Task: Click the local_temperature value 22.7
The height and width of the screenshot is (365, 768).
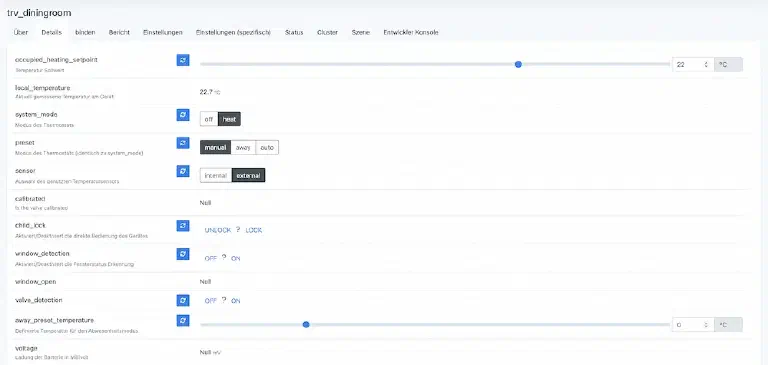Action: pos(206,92)
